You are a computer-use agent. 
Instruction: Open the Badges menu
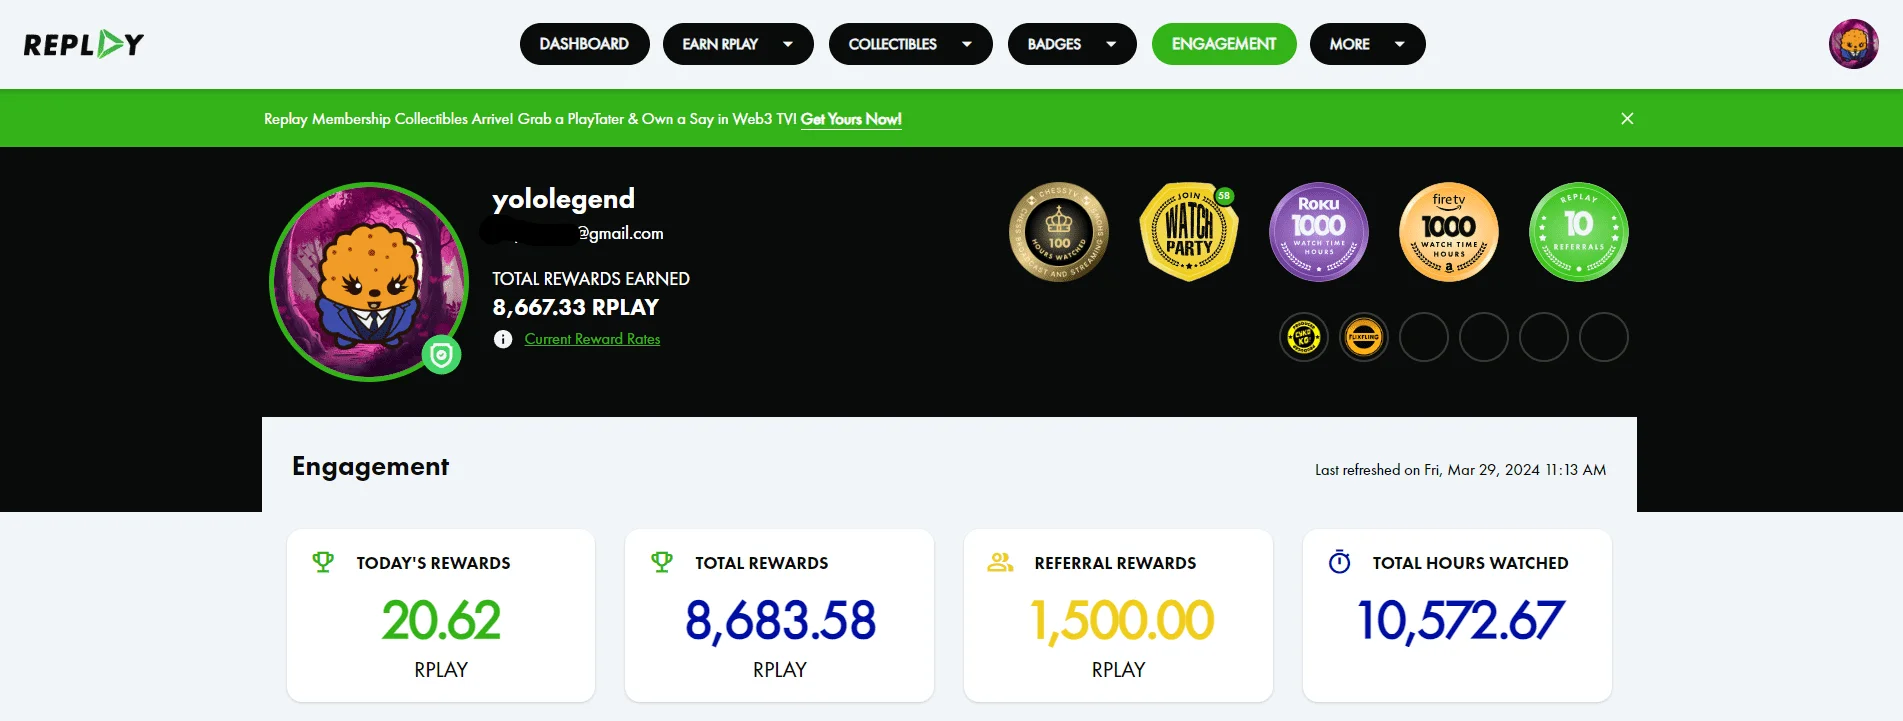pos(1072,44)
